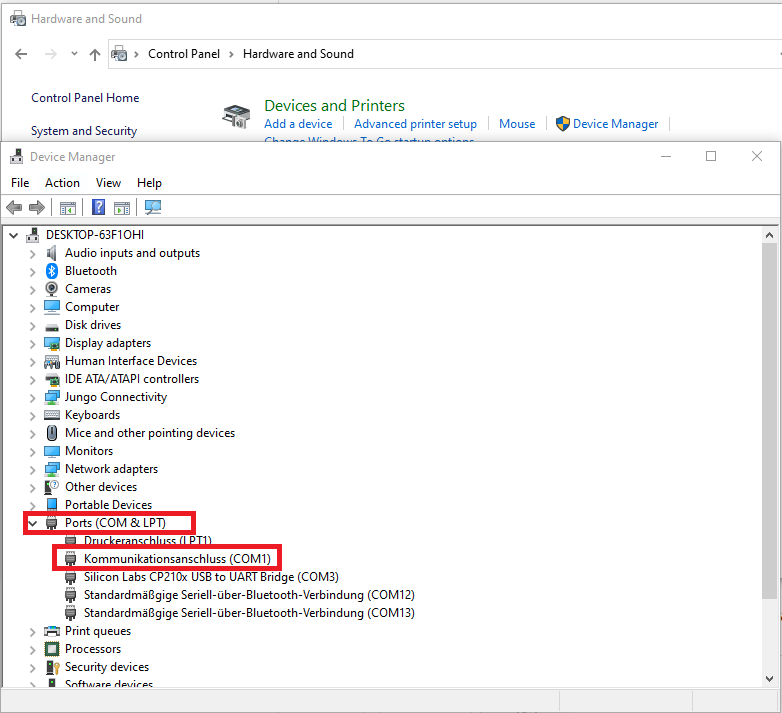Collapse the Ports (COM & LPT) chevron
The width and height of the screenshot is (782, 713).
click(x=33, y=523)
